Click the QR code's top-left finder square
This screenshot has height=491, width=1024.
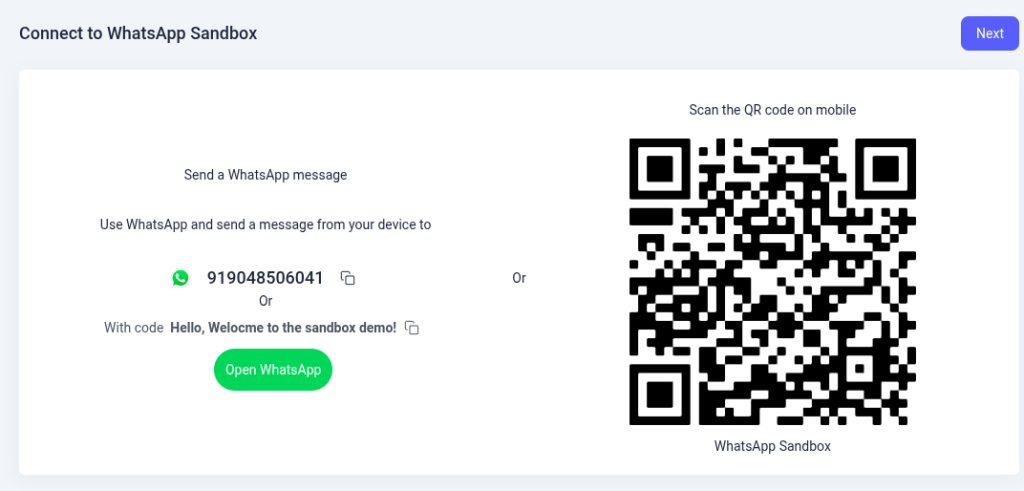click(x=660, y=169)
